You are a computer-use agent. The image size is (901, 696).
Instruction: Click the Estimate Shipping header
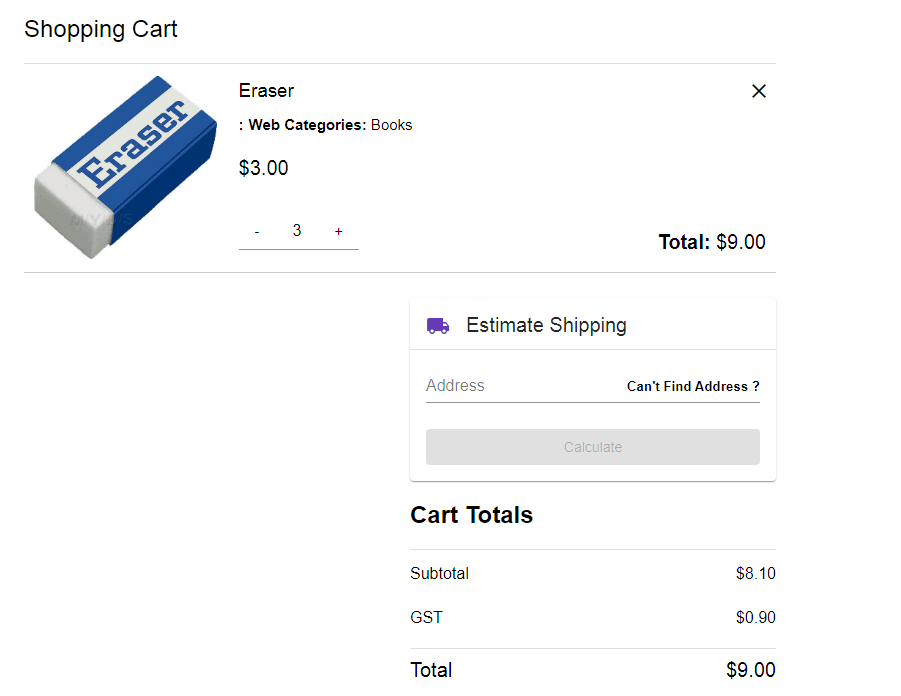546,326
